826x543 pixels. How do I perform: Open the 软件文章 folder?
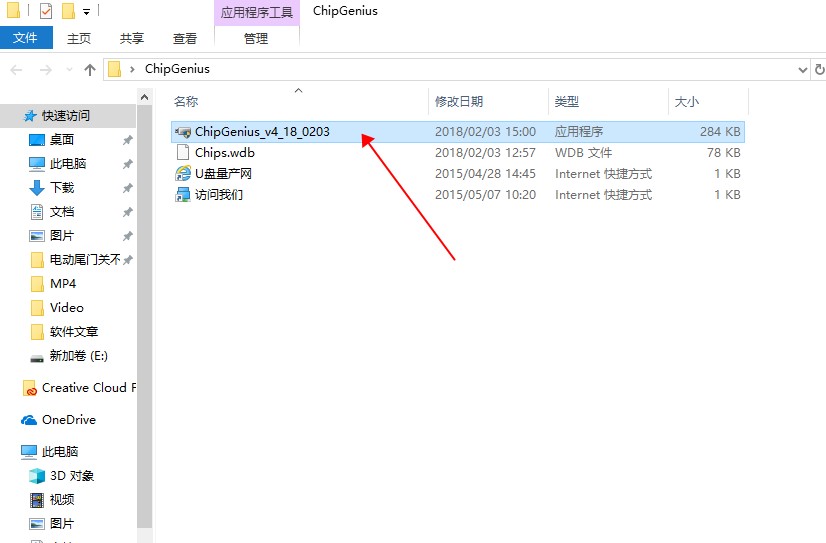(74, 331)
